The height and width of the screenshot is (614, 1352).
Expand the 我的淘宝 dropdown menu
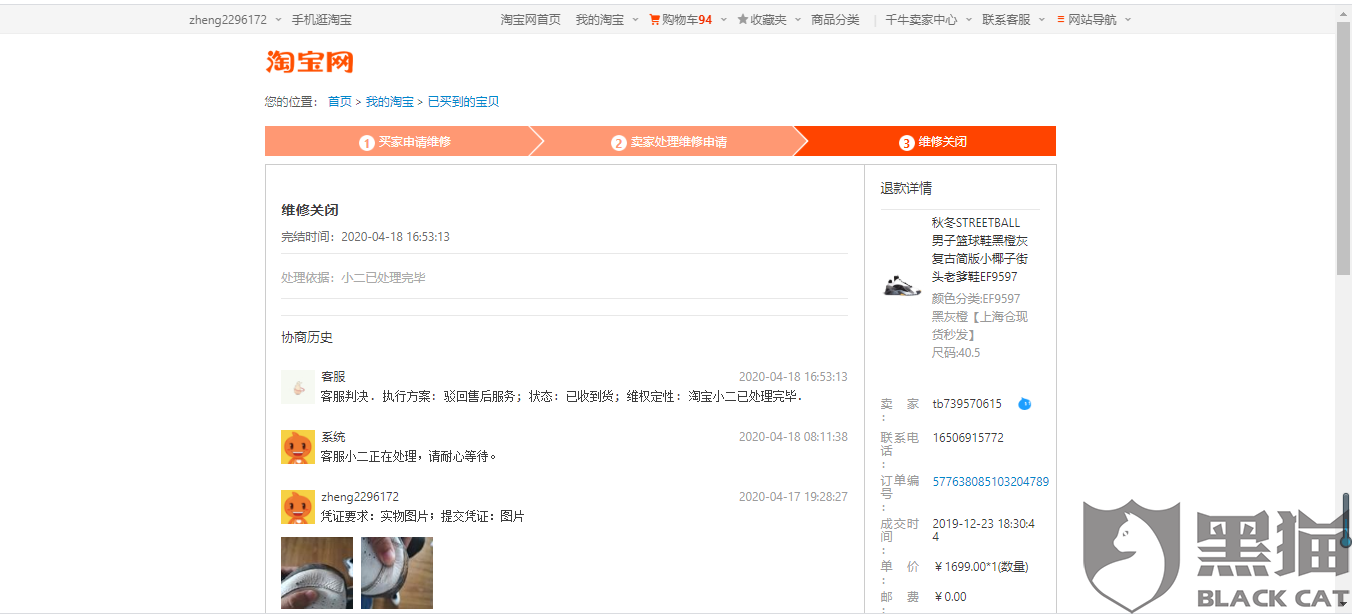[x=635, y=19]
